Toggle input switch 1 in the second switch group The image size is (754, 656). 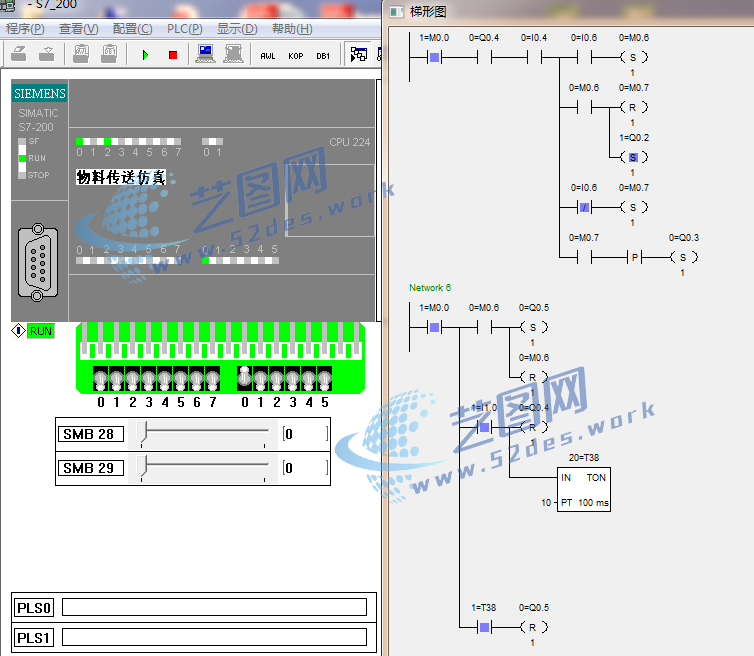(x=261, y=379)
